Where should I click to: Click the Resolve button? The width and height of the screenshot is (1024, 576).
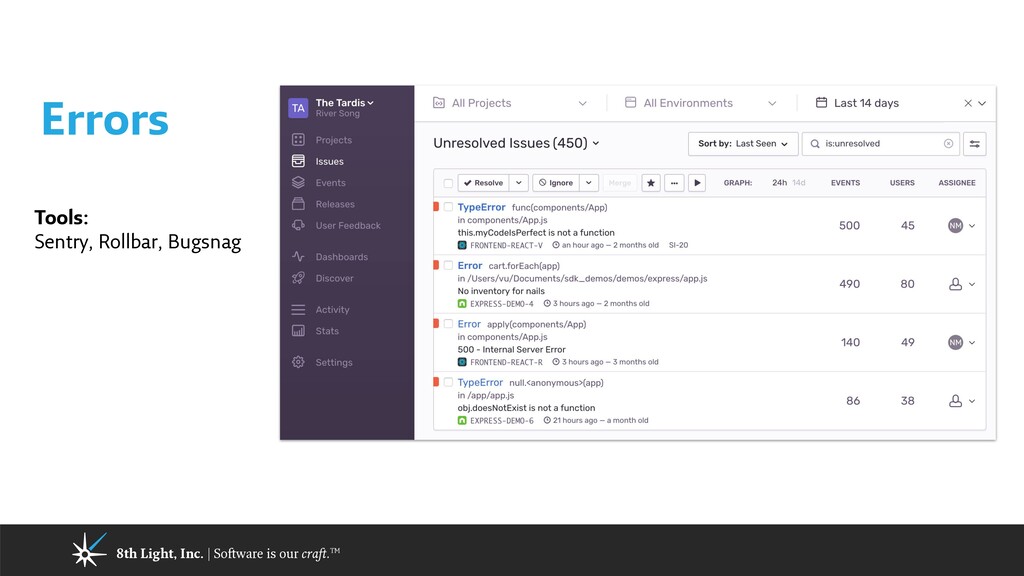[483, 183]
